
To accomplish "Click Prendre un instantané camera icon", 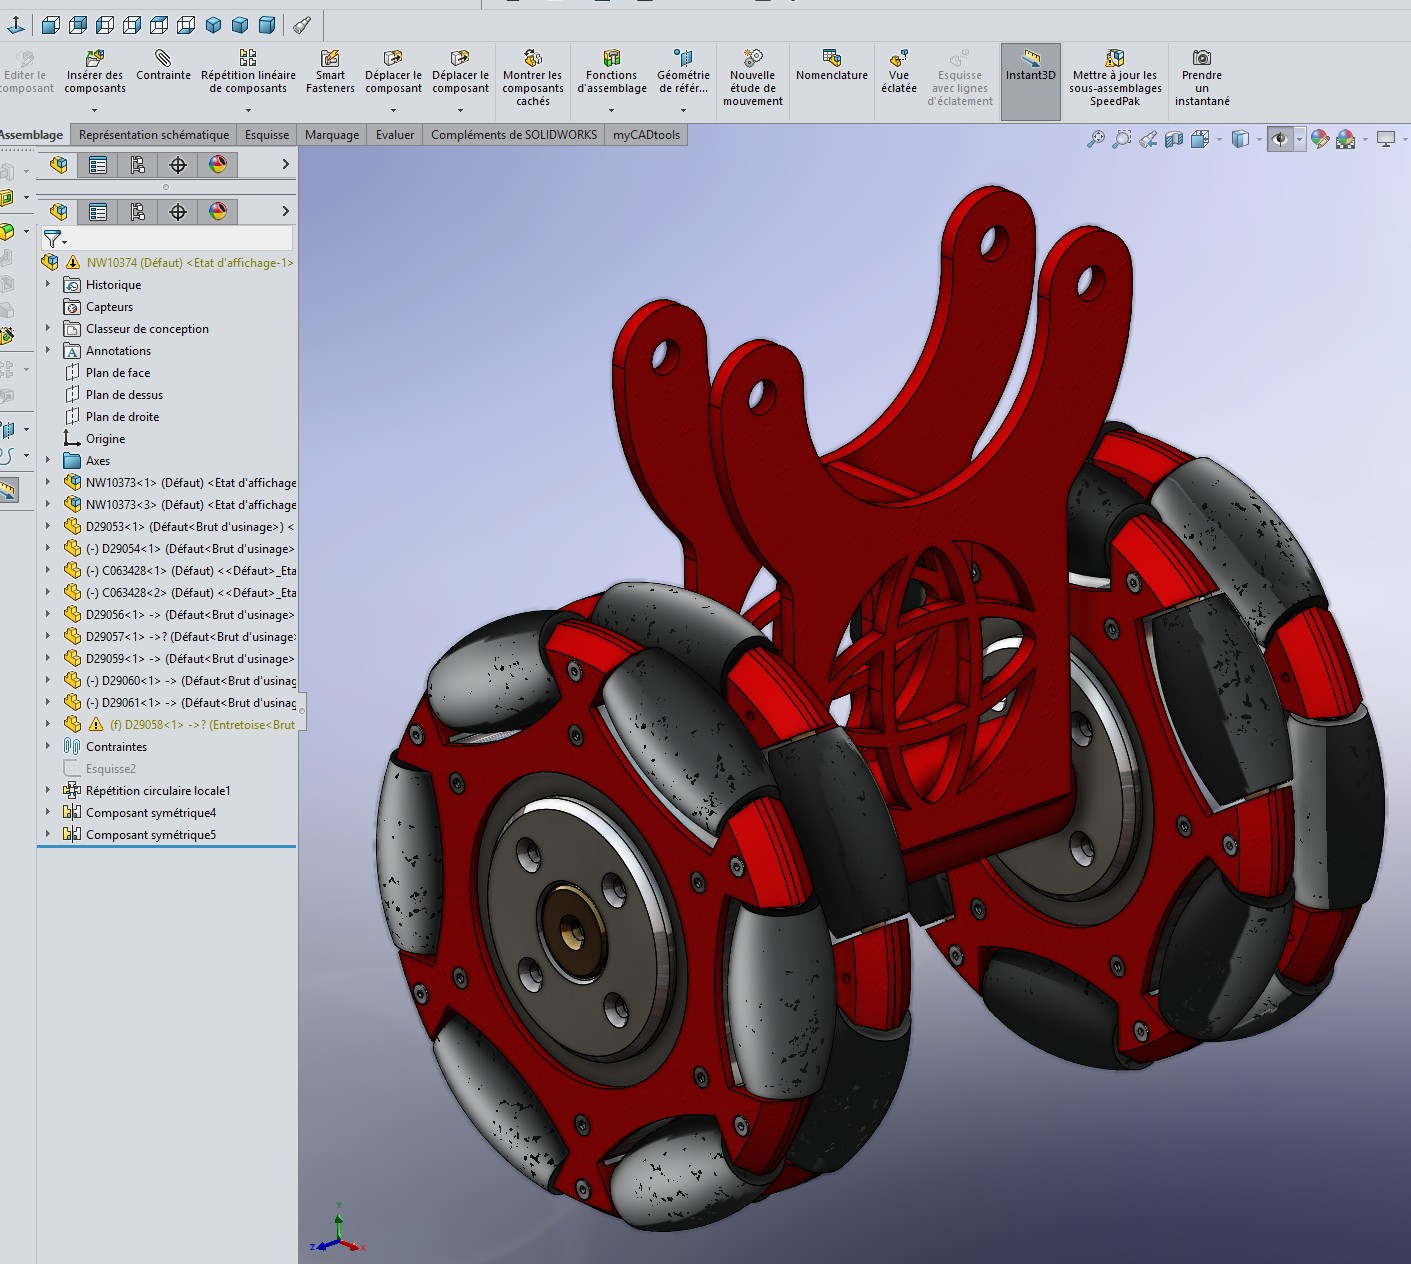I will (1202, 78).
